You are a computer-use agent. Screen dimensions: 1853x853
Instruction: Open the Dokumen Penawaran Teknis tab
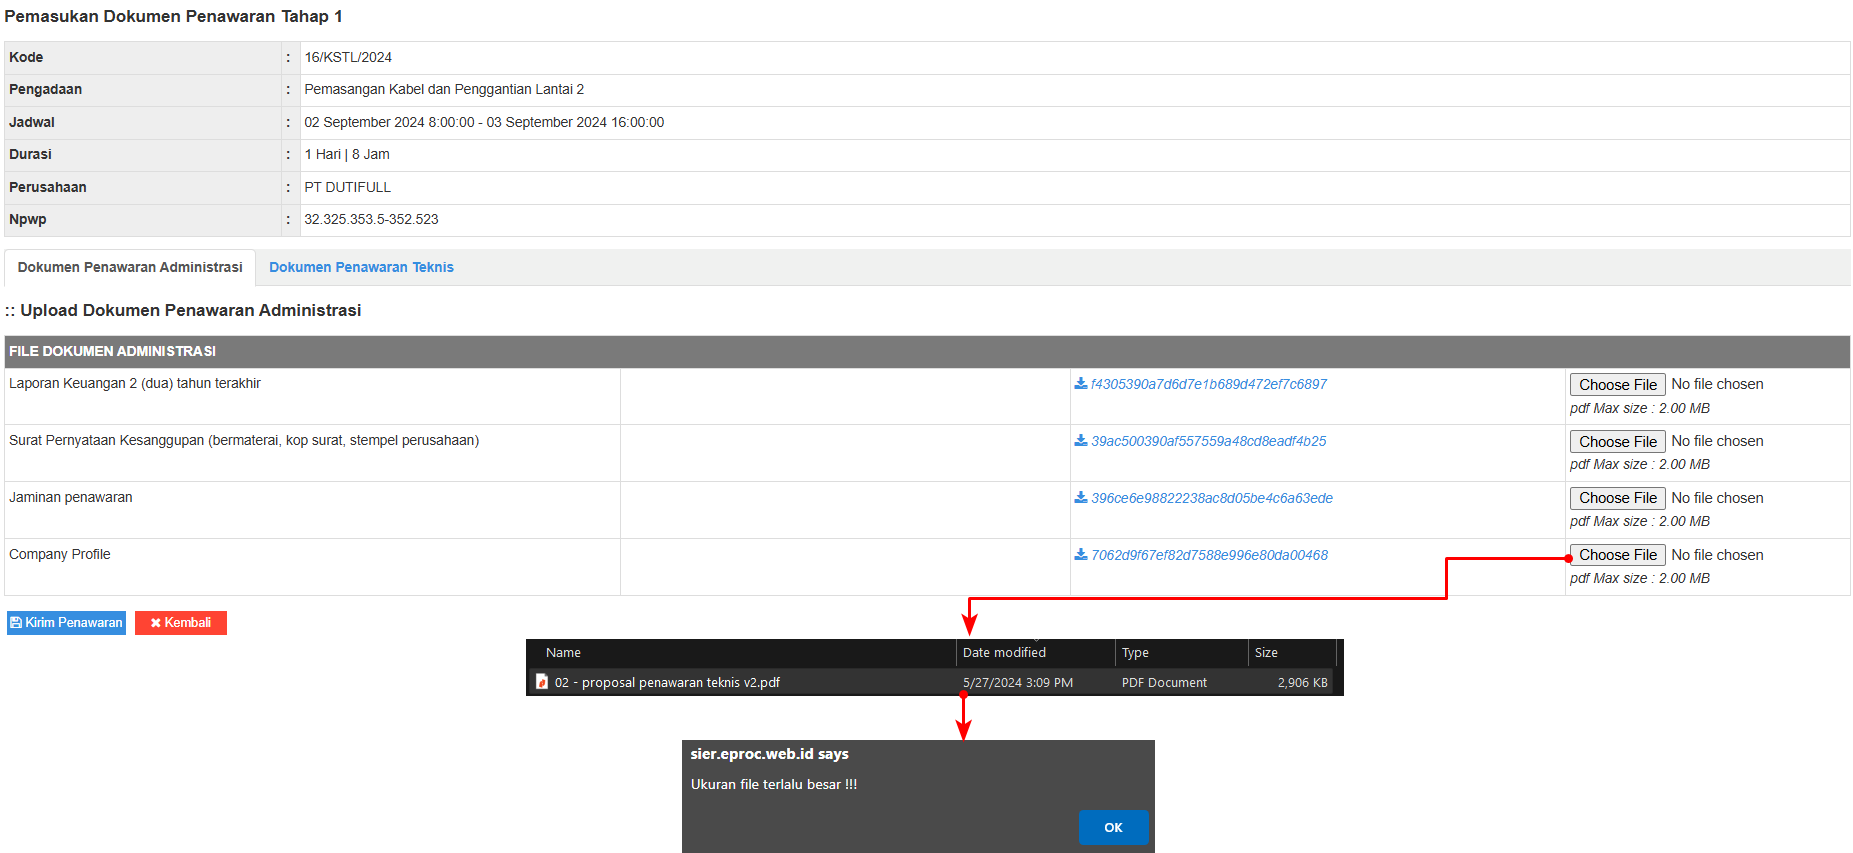tap(361, 268)
